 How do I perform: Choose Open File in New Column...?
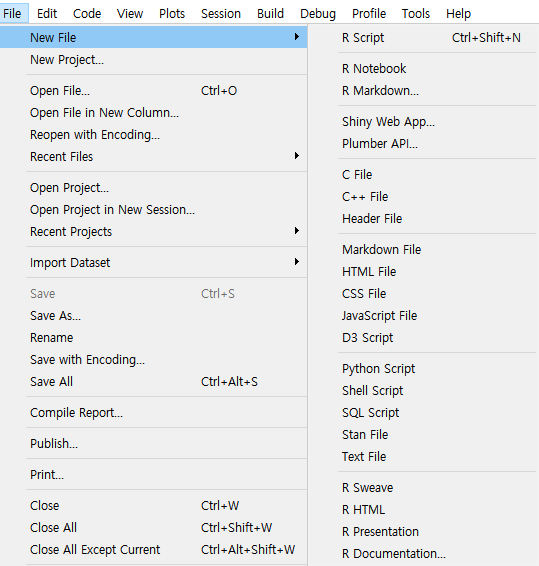[x=153, y=113]
